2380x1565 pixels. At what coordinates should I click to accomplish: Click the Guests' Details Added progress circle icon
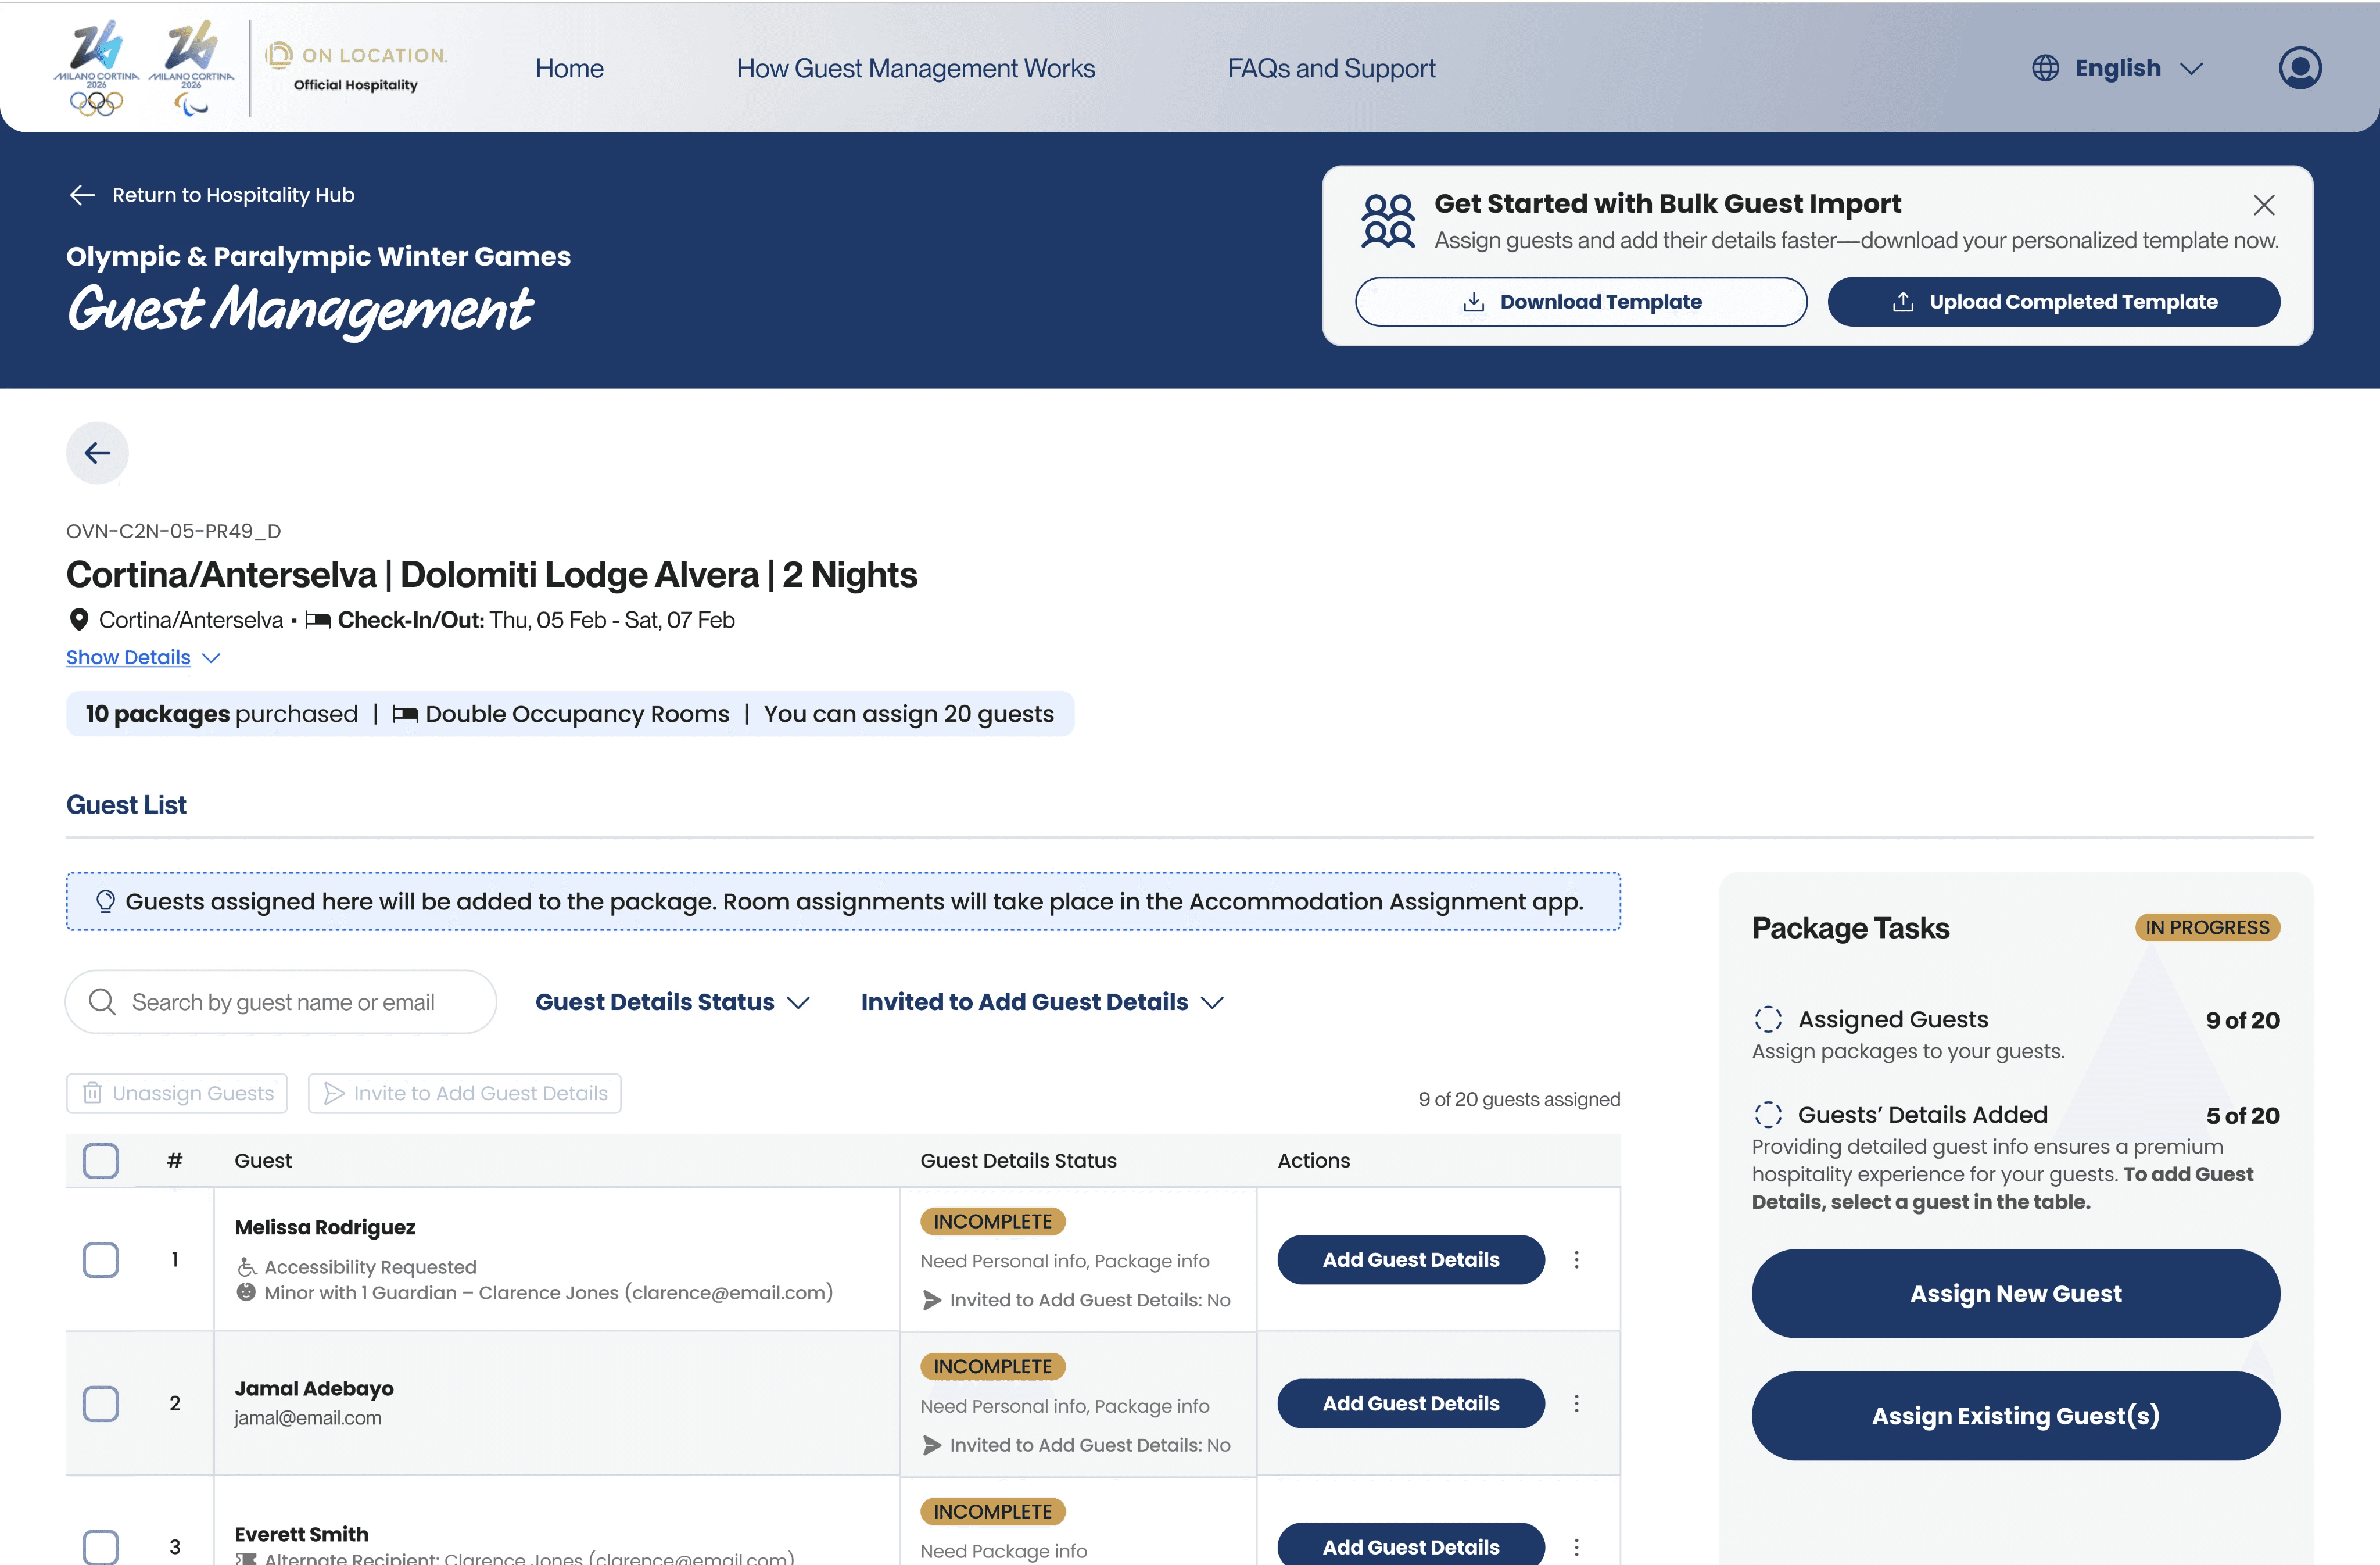coord(1768,1114)
